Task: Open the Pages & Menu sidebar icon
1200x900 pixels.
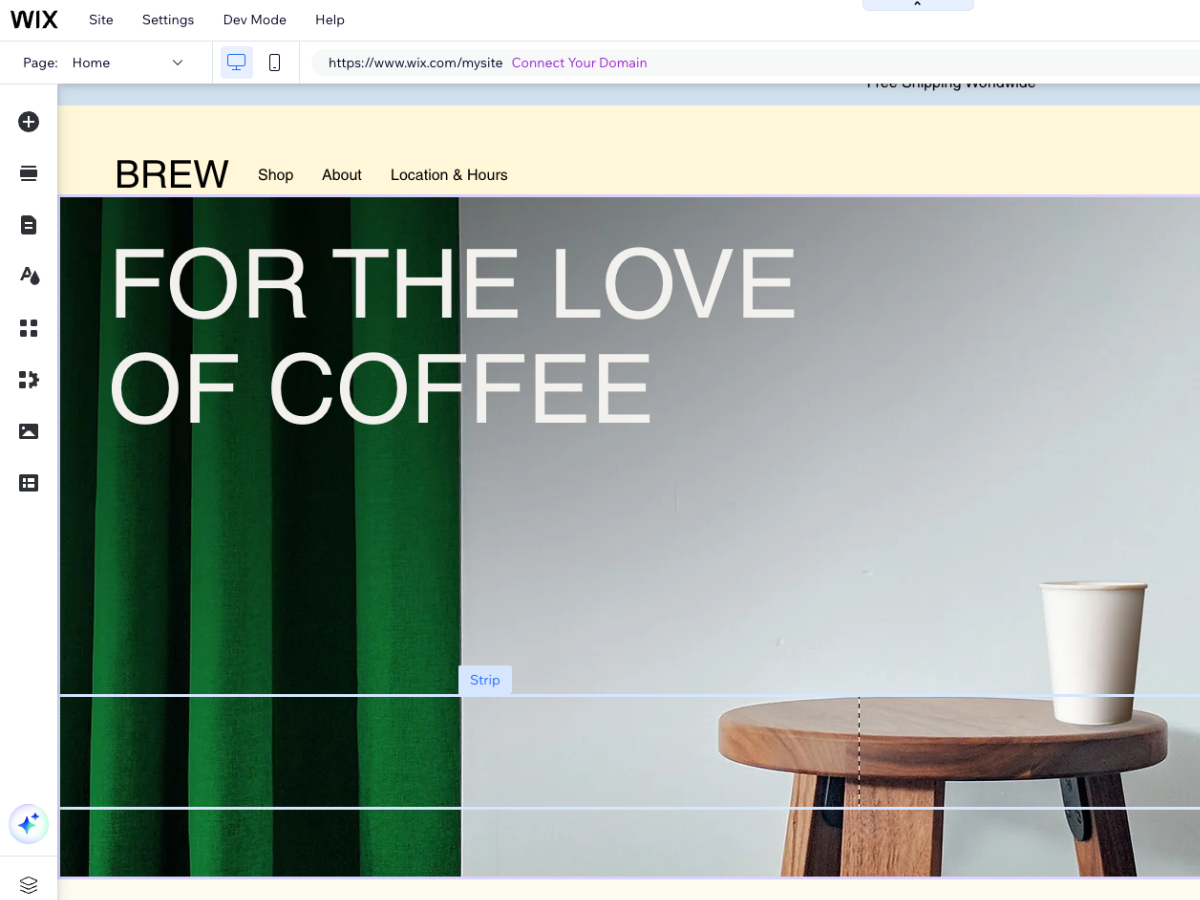Action: 29,225
